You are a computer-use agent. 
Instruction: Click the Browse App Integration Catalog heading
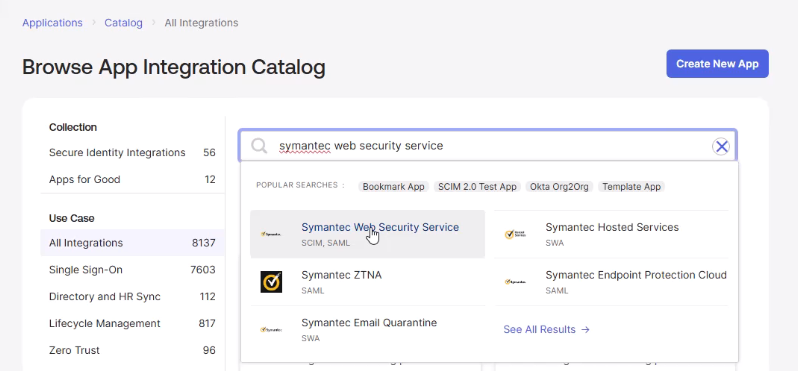tap(174, 67)
